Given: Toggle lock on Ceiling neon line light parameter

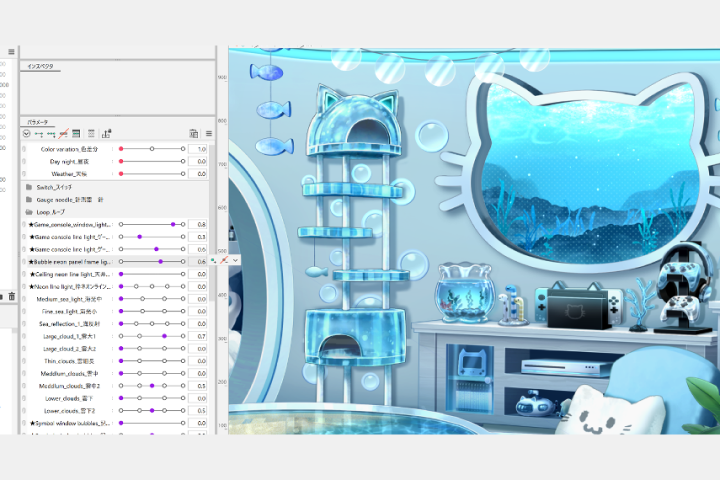Looking at the screenshot, I should coord(24,274).
